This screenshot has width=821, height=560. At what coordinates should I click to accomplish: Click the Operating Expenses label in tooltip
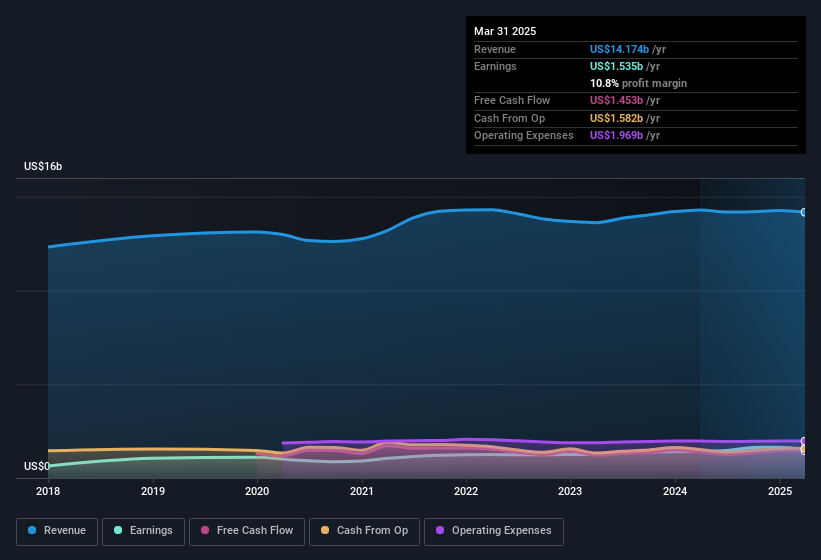pos(524,136)
